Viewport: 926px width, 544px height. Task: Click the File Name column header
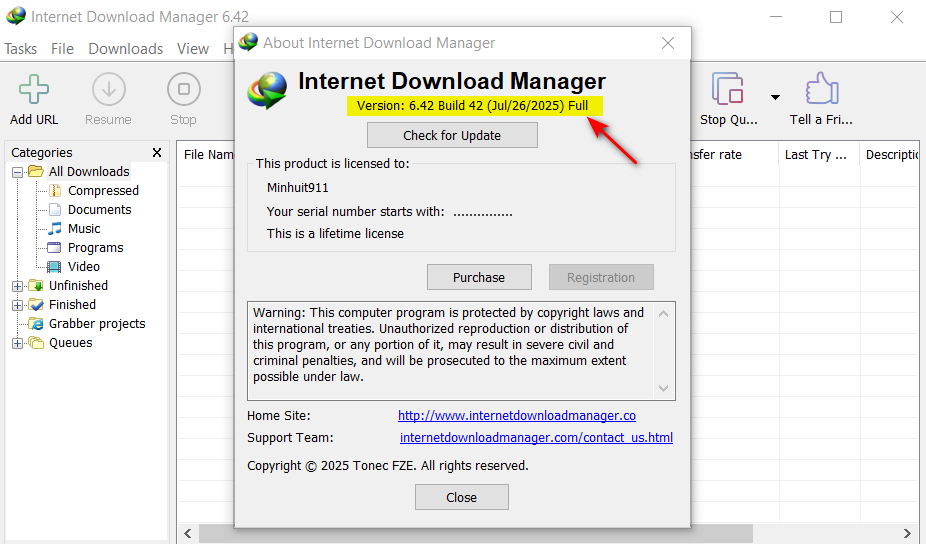[208, 155]
